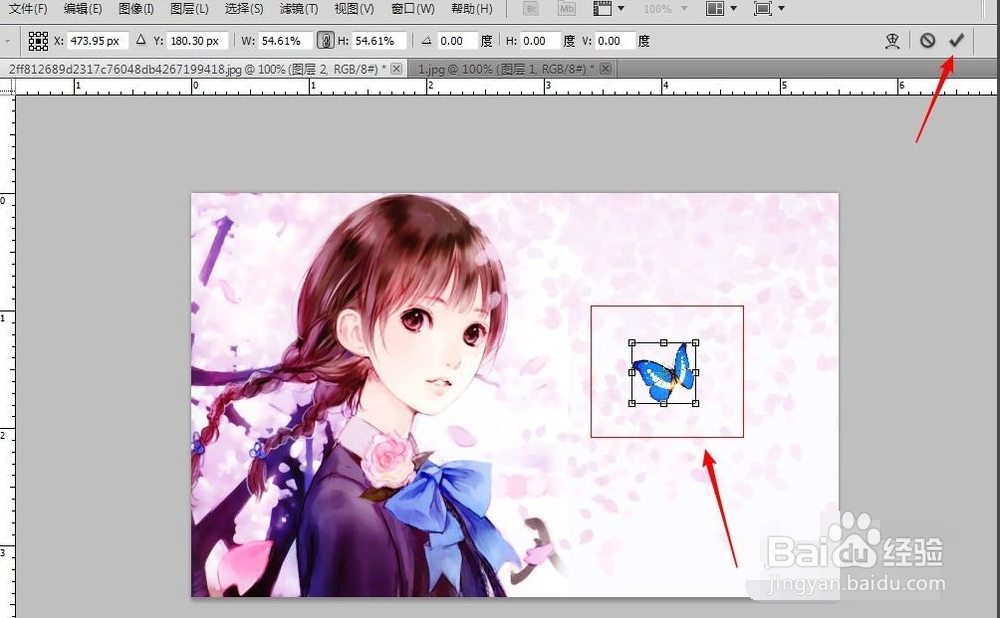Toggle the maintain aspect ratio link icon
This screenshot has height=618, width=1000.
(x=325, y=41)
